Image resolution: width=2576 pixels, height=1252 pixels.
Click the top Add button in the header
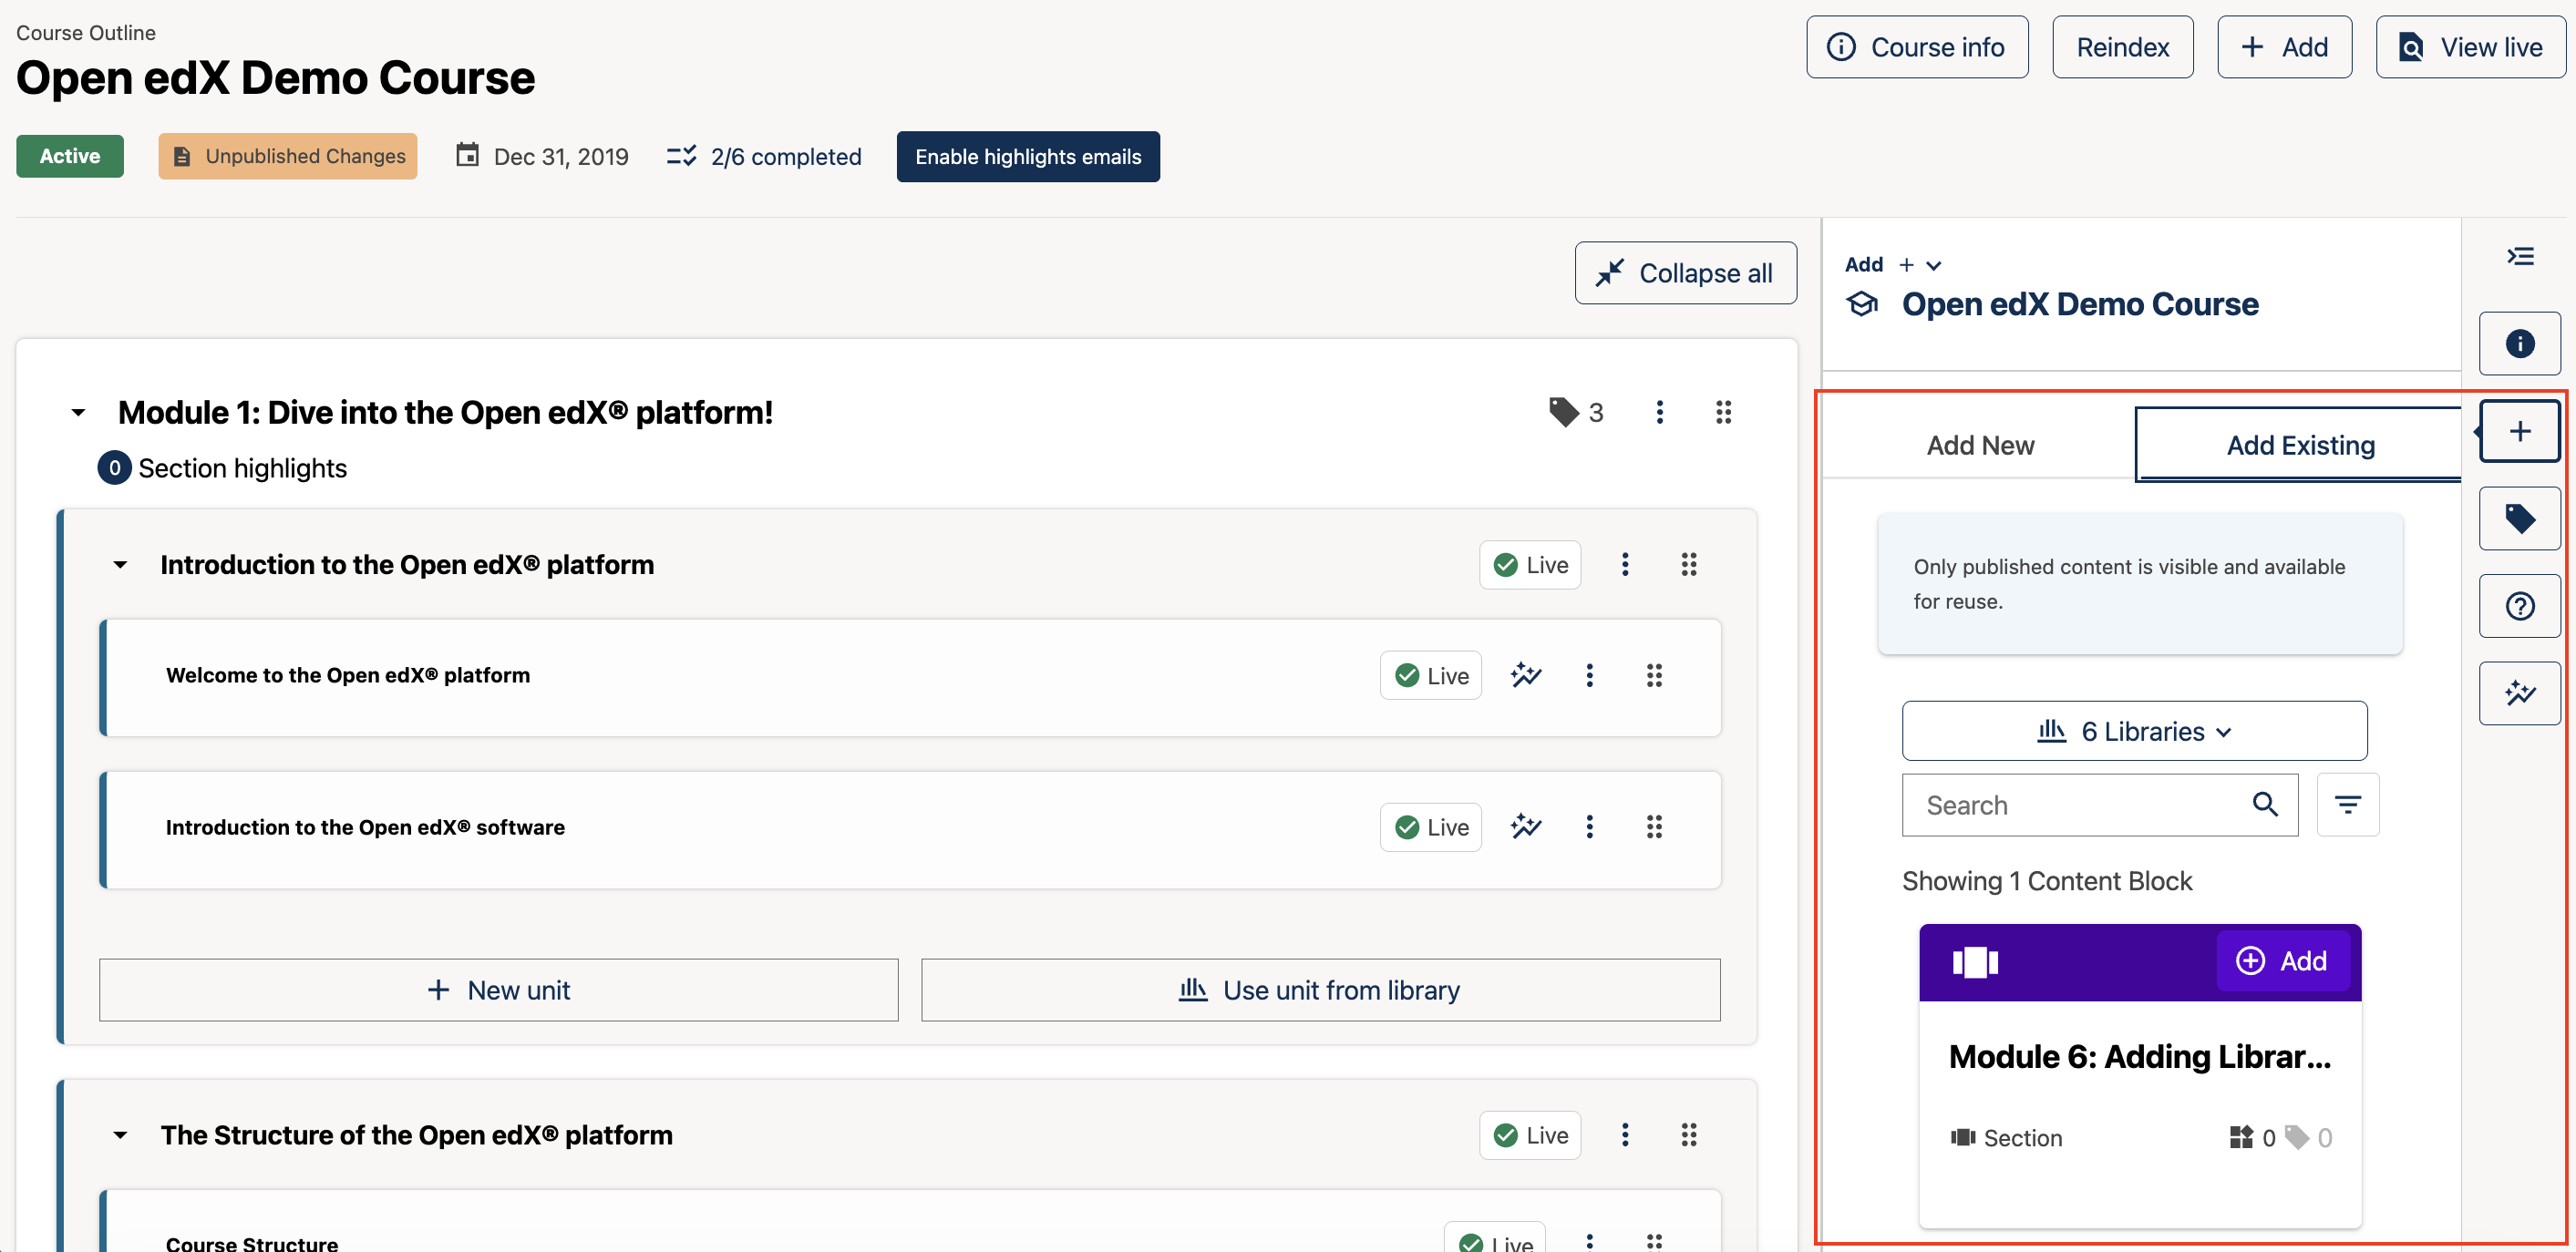(2284, 47)
